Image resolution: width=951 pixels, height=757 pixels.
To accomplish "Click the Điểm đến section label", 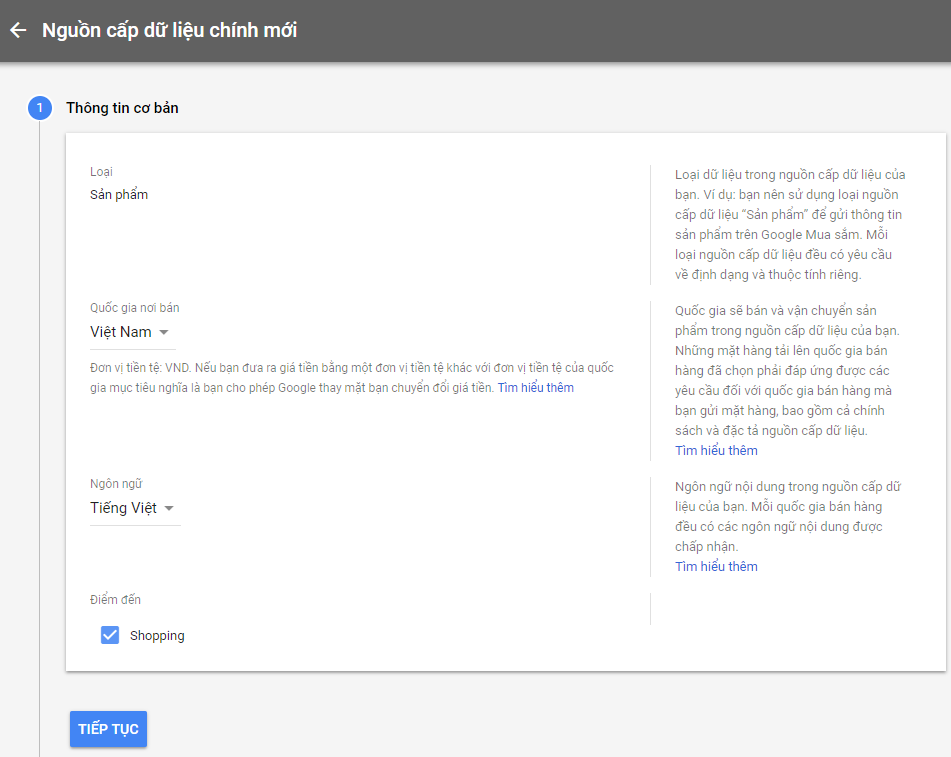I will pos(115,600).
